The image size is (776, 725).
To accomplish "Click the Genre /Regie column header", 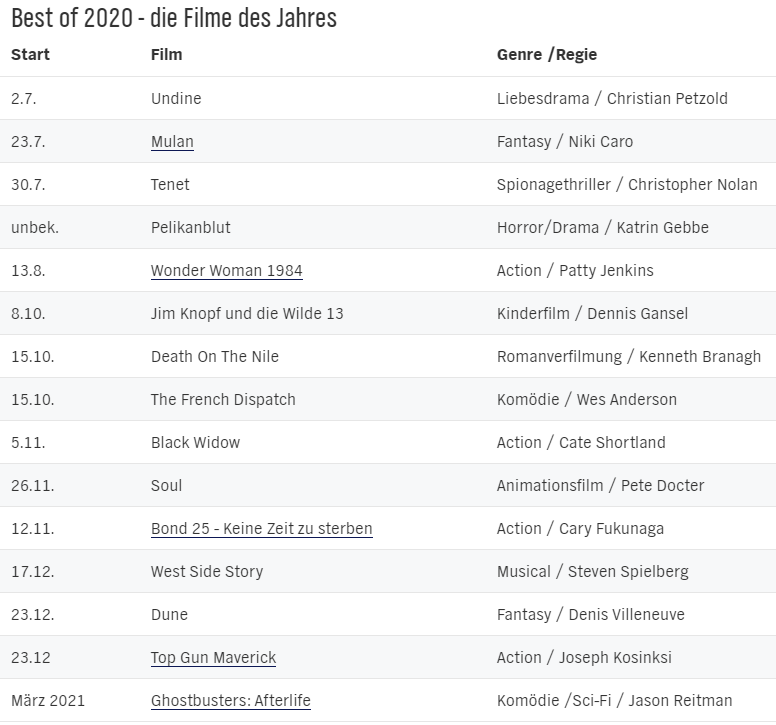I will point(546,55).
